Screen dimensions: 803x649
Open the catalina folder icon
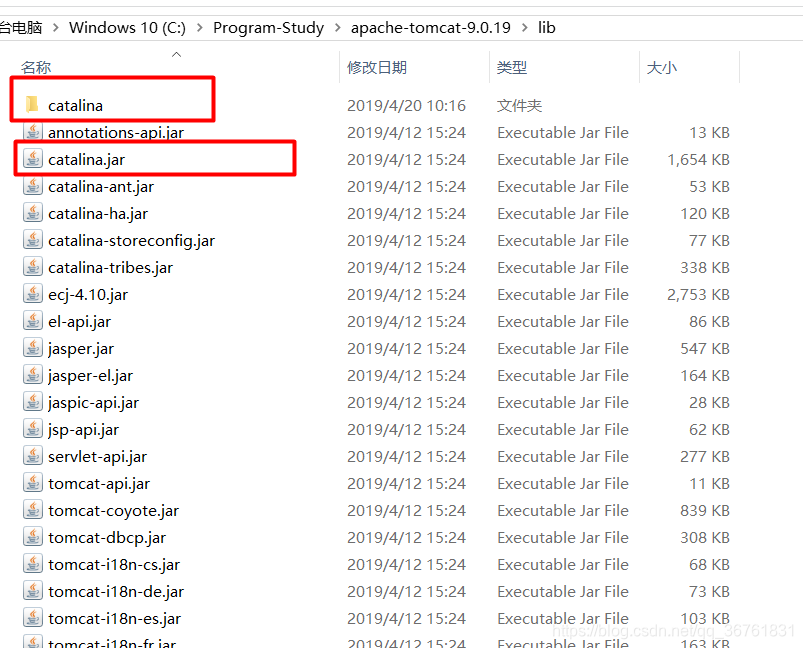(32, 104)
